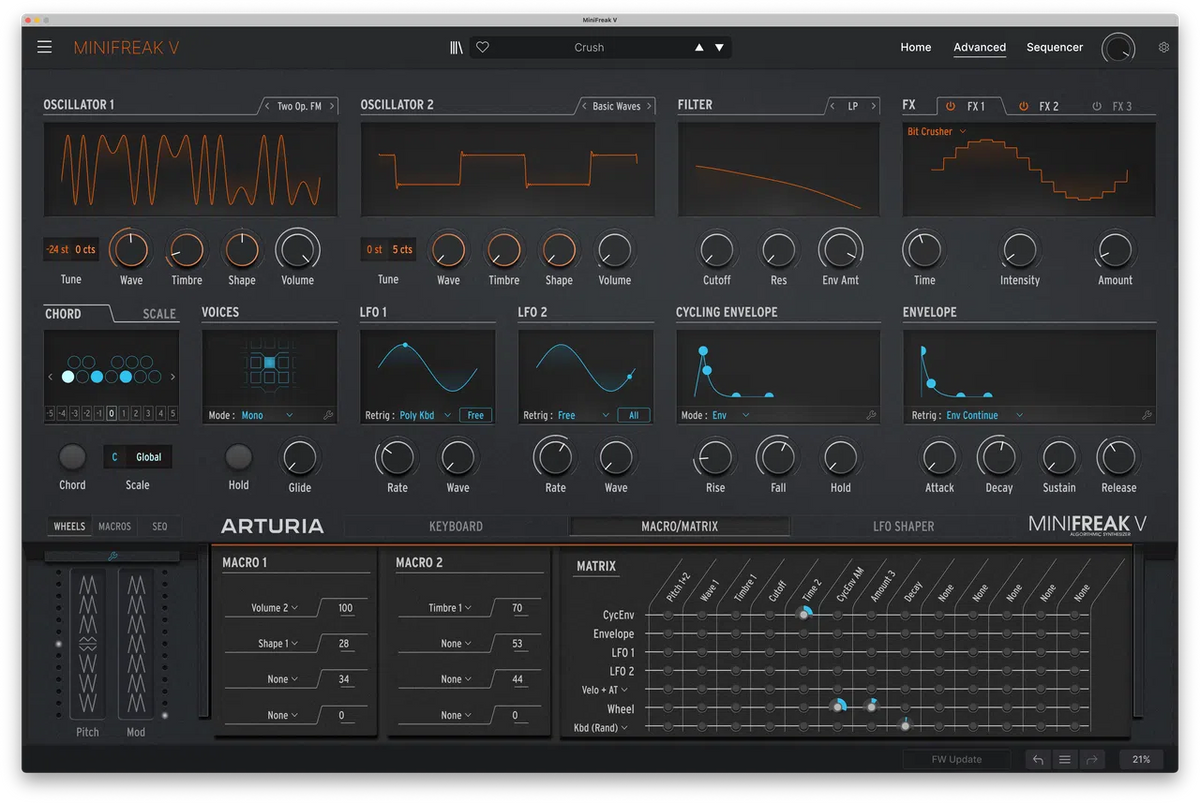Open the LFO SHAPER panel
1200x803 pixels.
[x=903, y=526]
